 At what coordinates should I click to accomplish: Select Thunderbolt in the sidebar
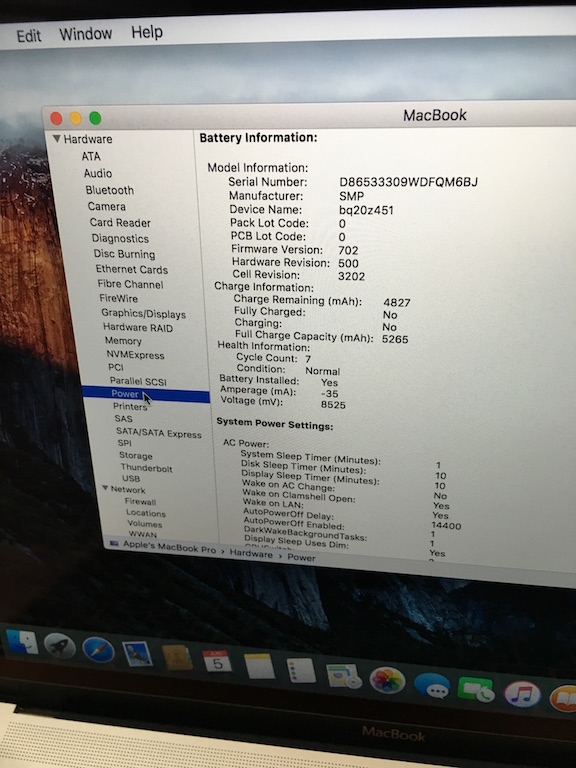[x=146, y=468]
